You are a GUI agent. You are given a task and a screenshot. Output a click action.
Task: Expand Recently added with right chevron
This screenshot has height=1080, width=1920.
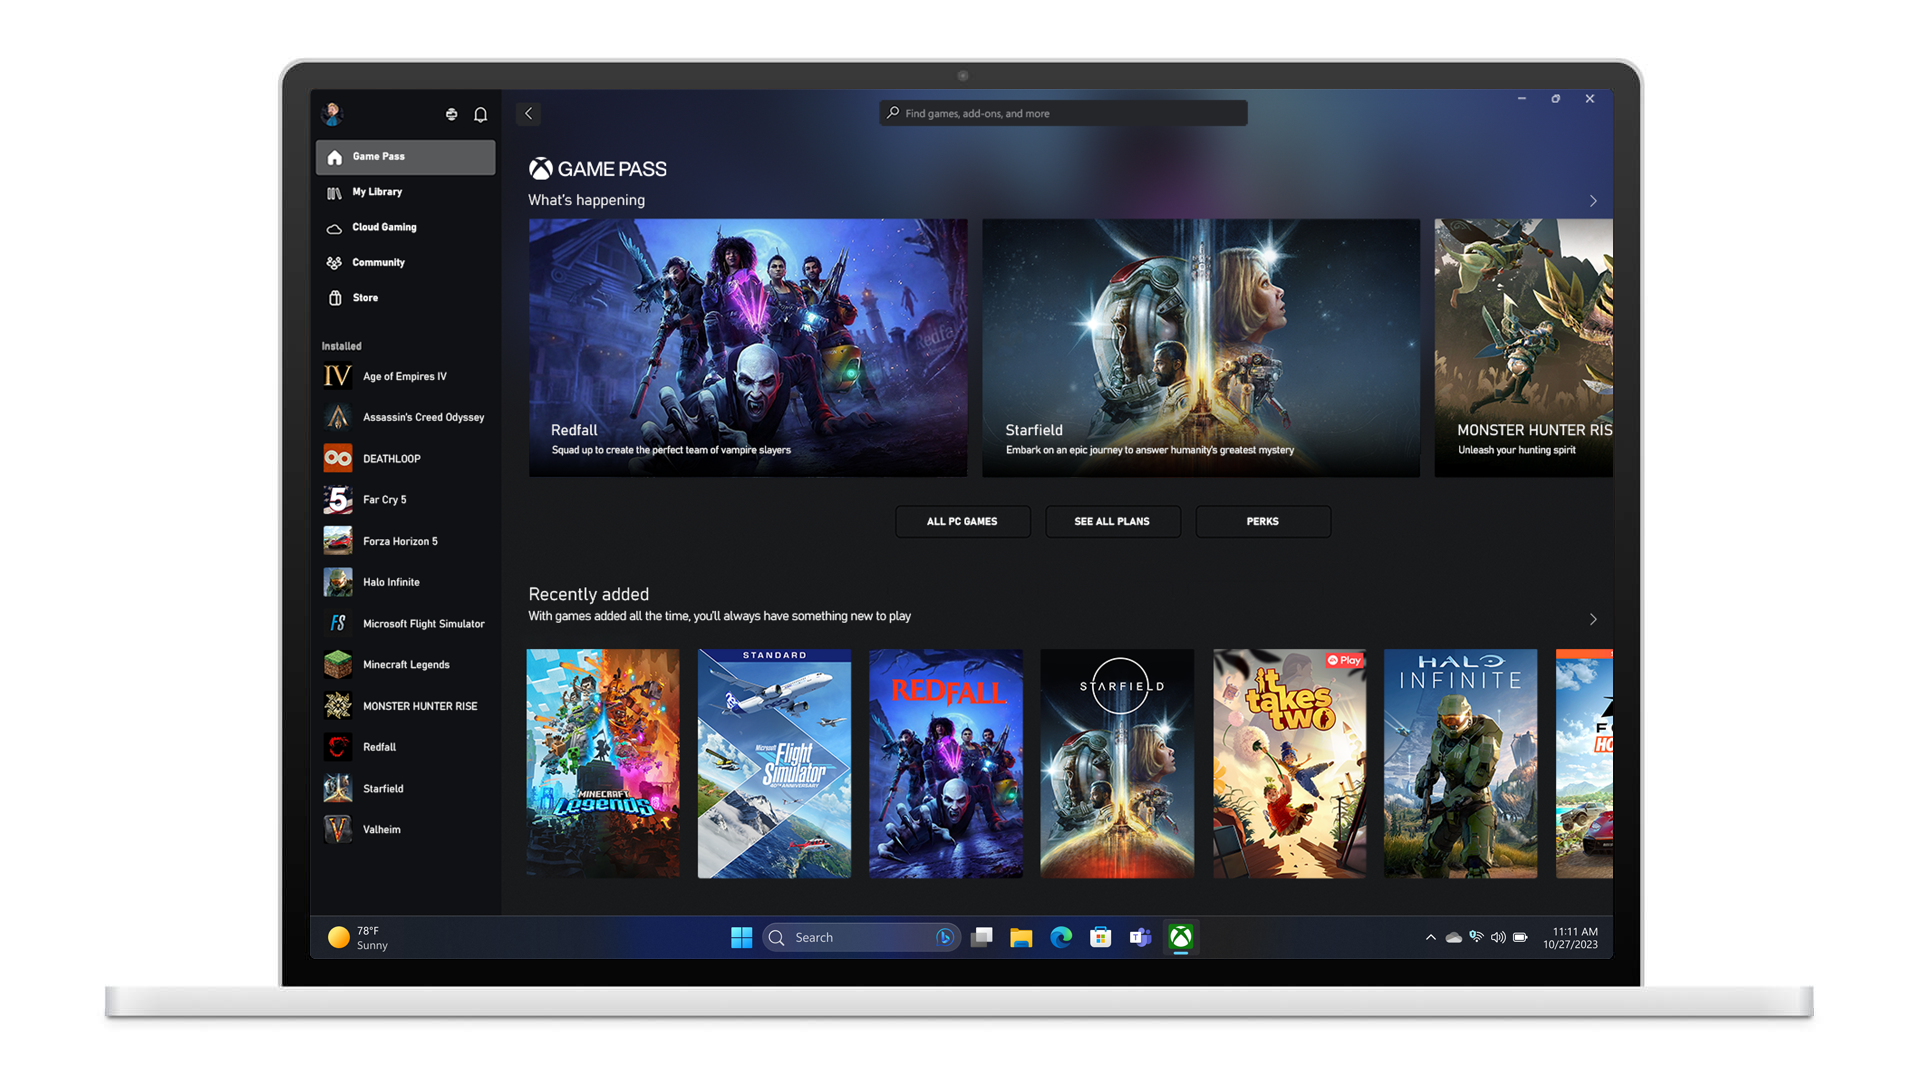1593,619
